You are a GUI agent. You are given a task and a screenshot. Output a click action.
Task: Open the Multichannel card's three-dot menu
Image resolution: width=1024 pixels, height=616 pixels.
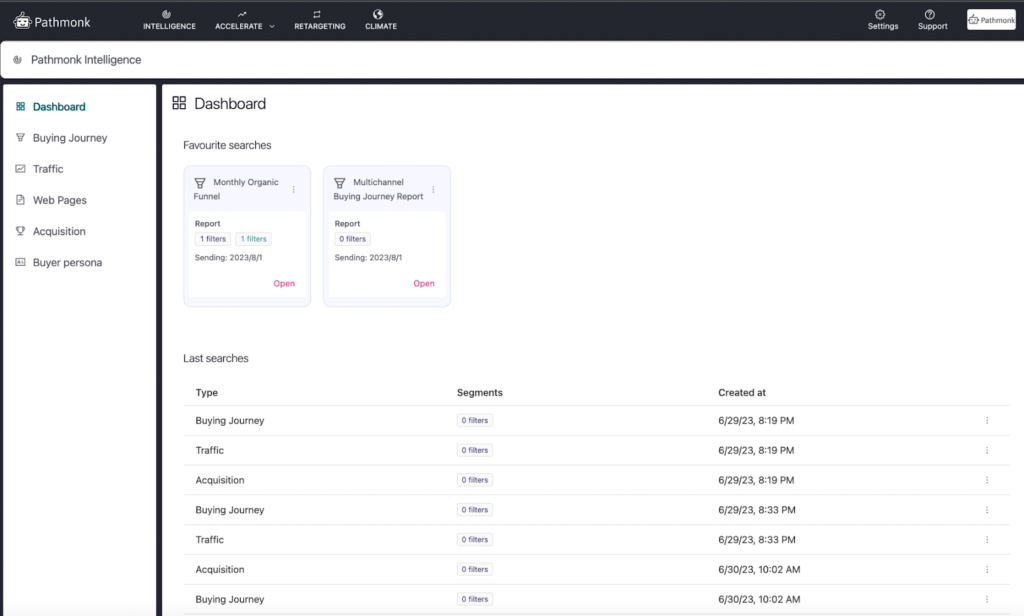[434, 189]
